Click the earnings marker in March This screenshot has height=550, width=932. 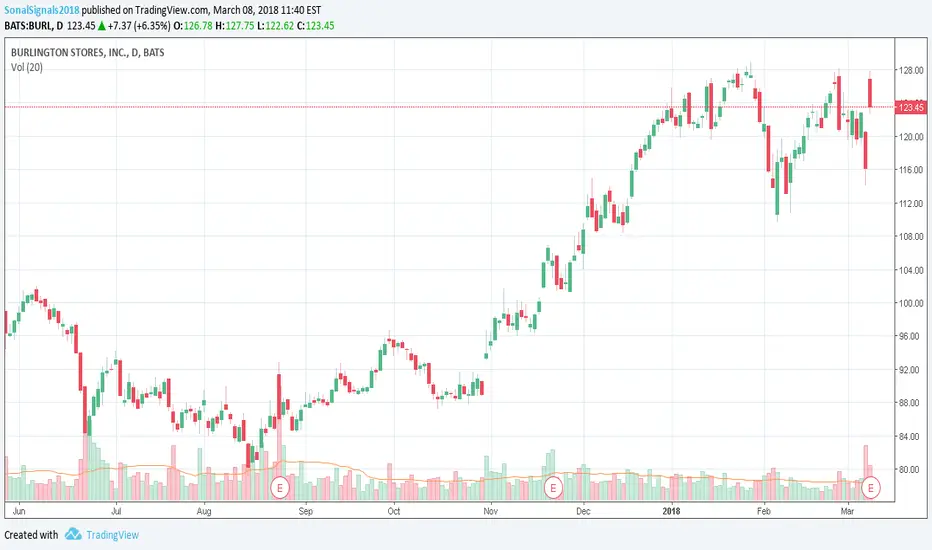[870, 488]
